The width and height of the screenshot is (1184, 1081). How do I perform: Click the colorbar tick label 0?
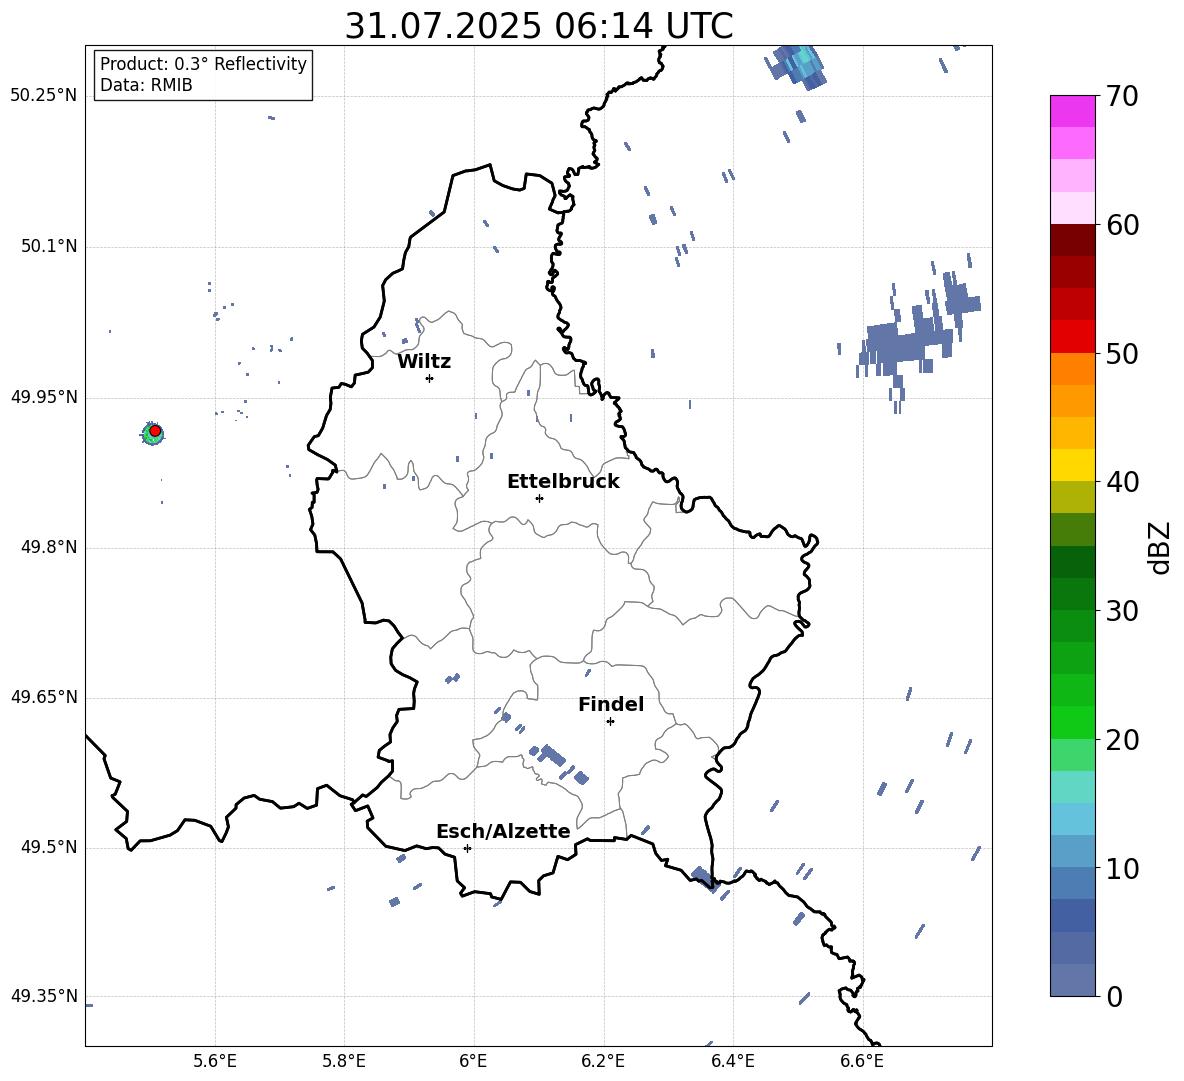click(1114, 996)
